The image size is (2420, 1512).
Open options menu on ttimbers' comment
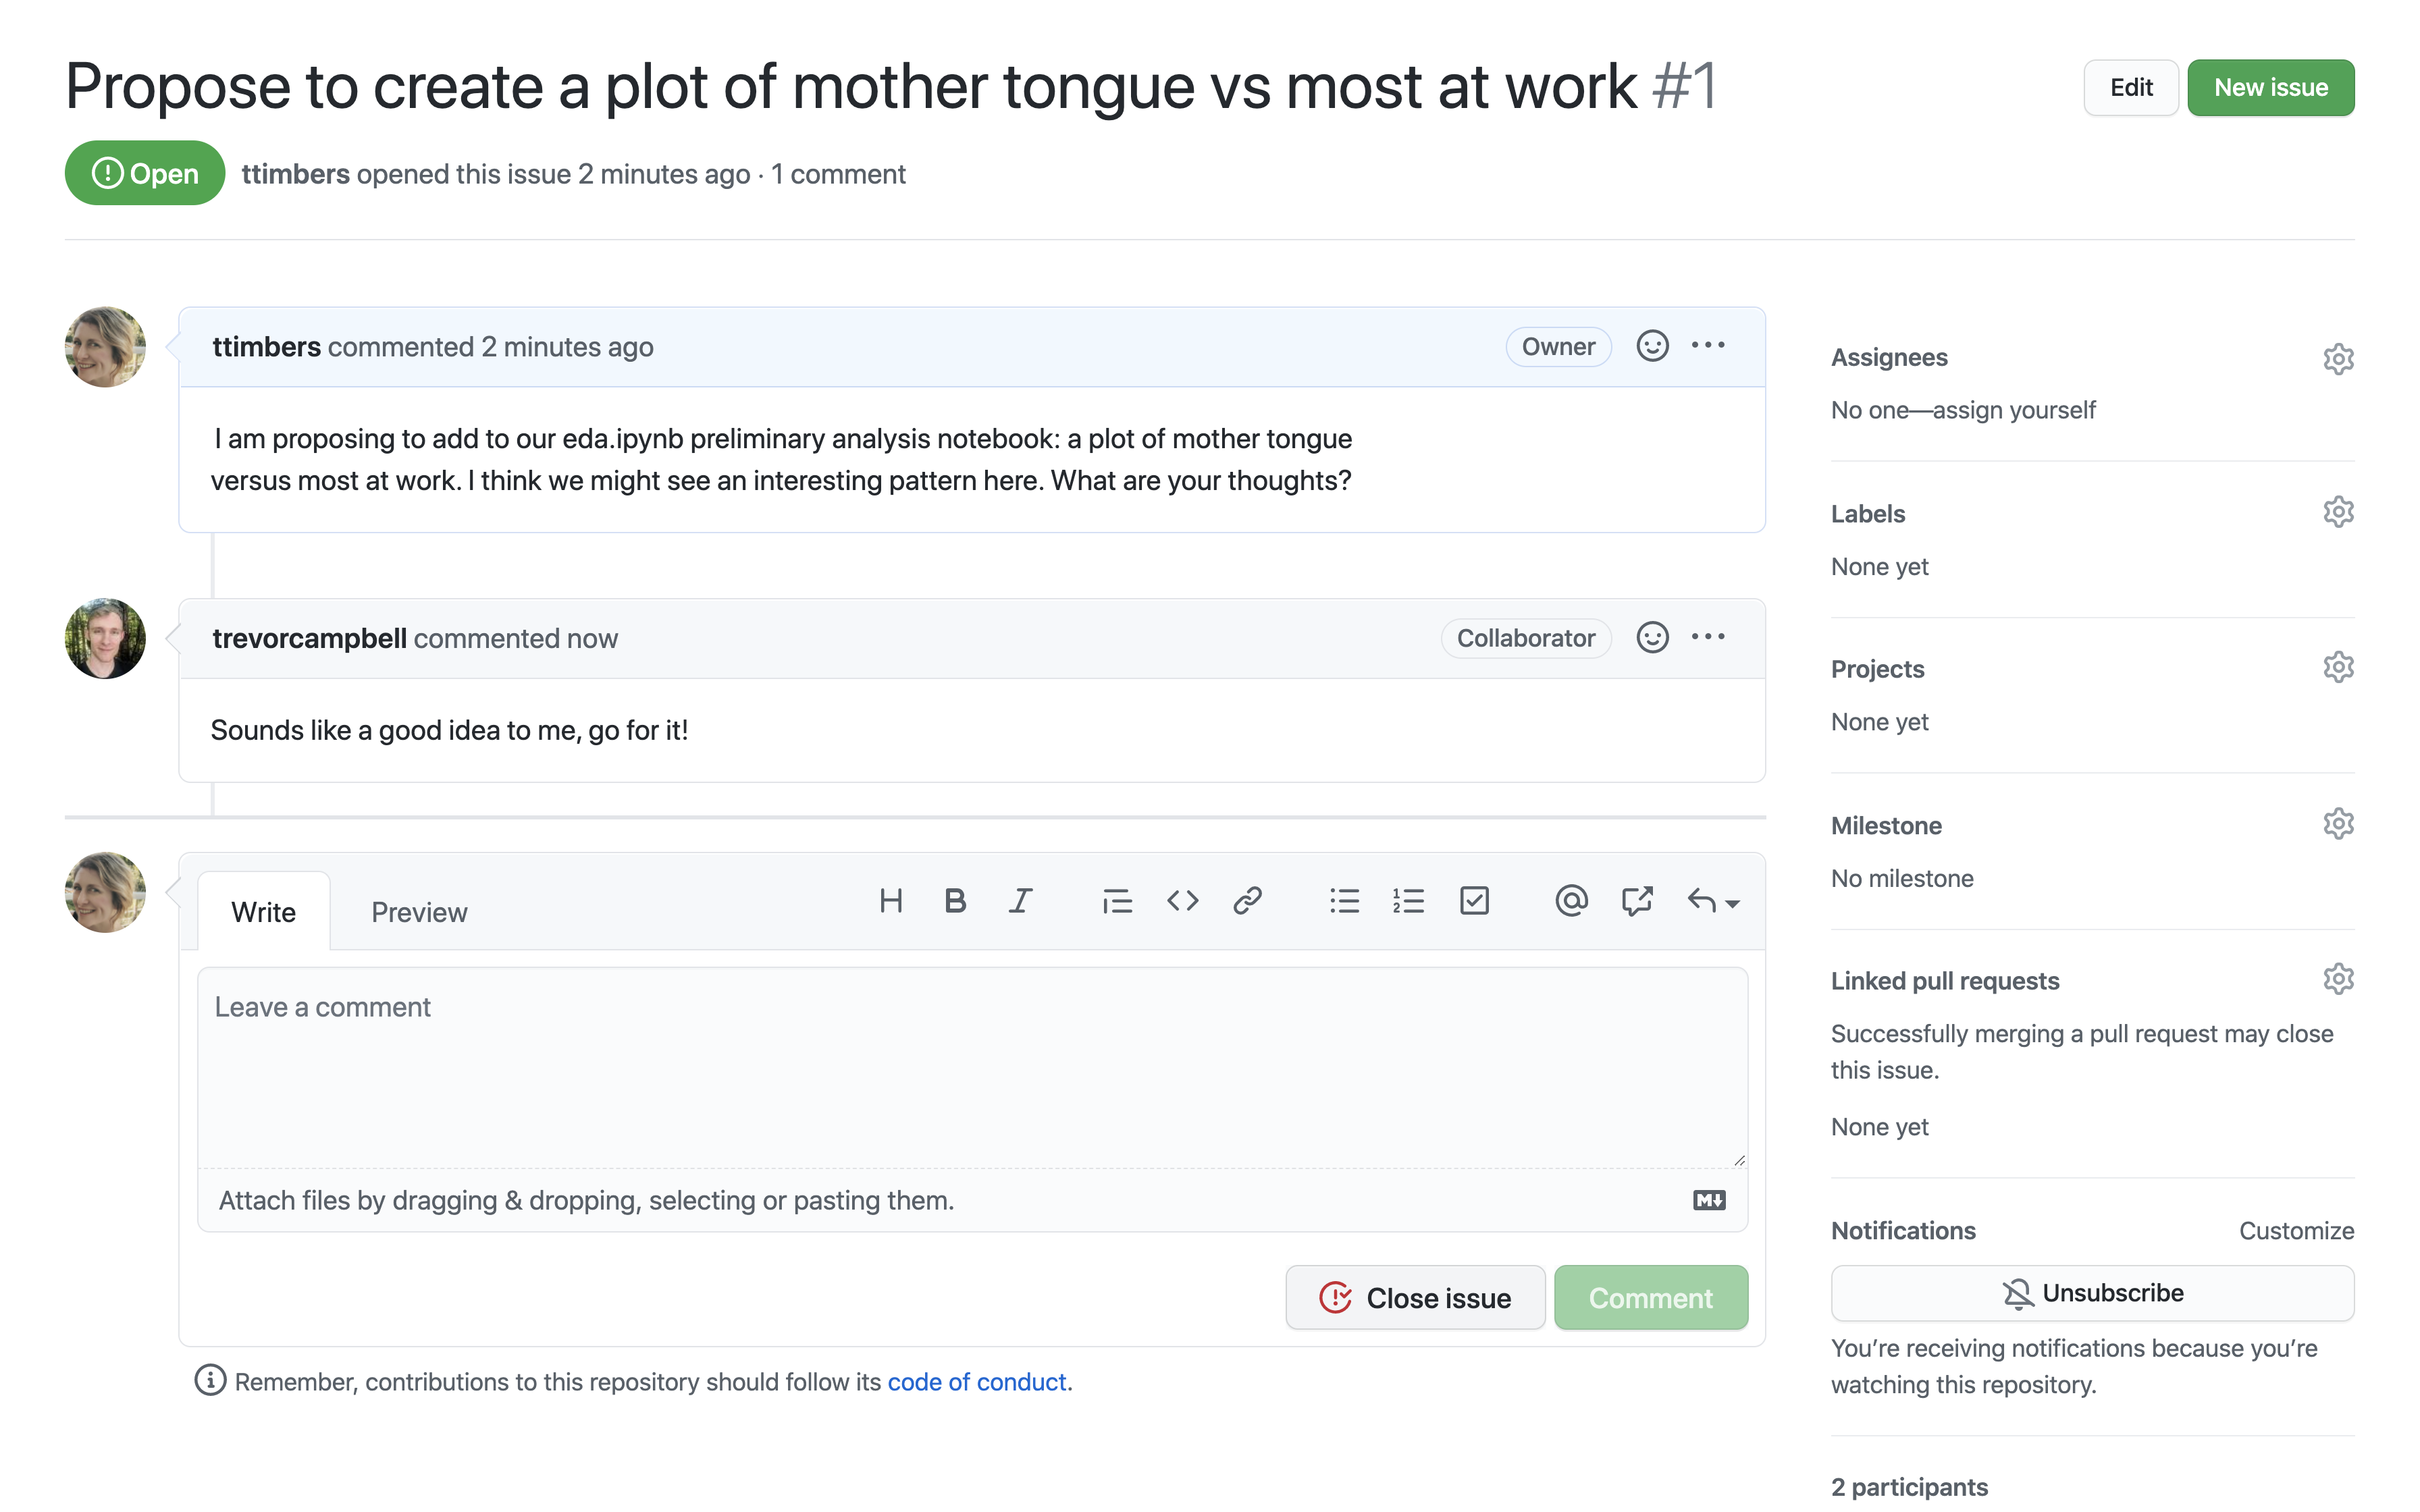1708,345
